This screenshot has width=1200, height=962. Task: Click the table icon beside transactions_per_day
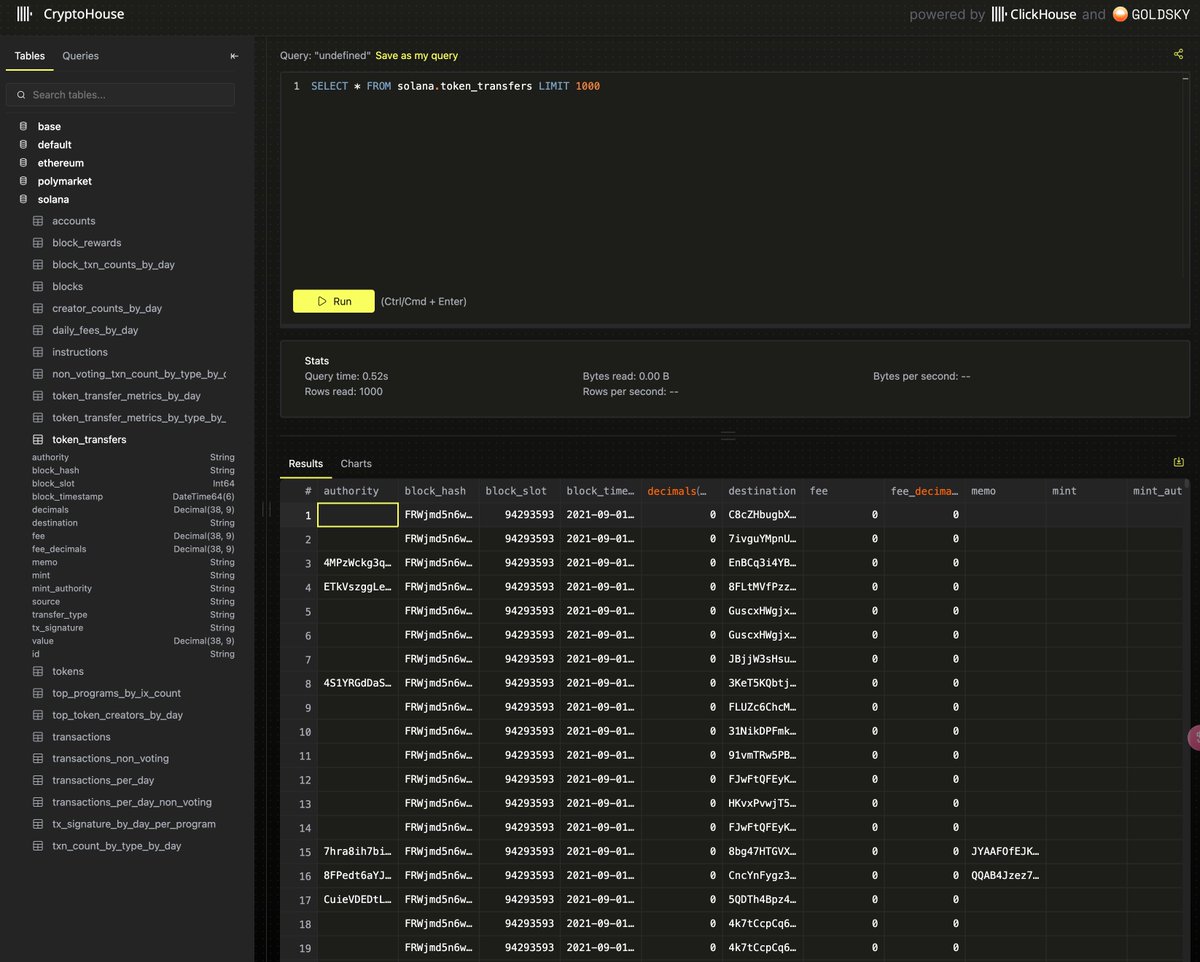pos(38,780)
